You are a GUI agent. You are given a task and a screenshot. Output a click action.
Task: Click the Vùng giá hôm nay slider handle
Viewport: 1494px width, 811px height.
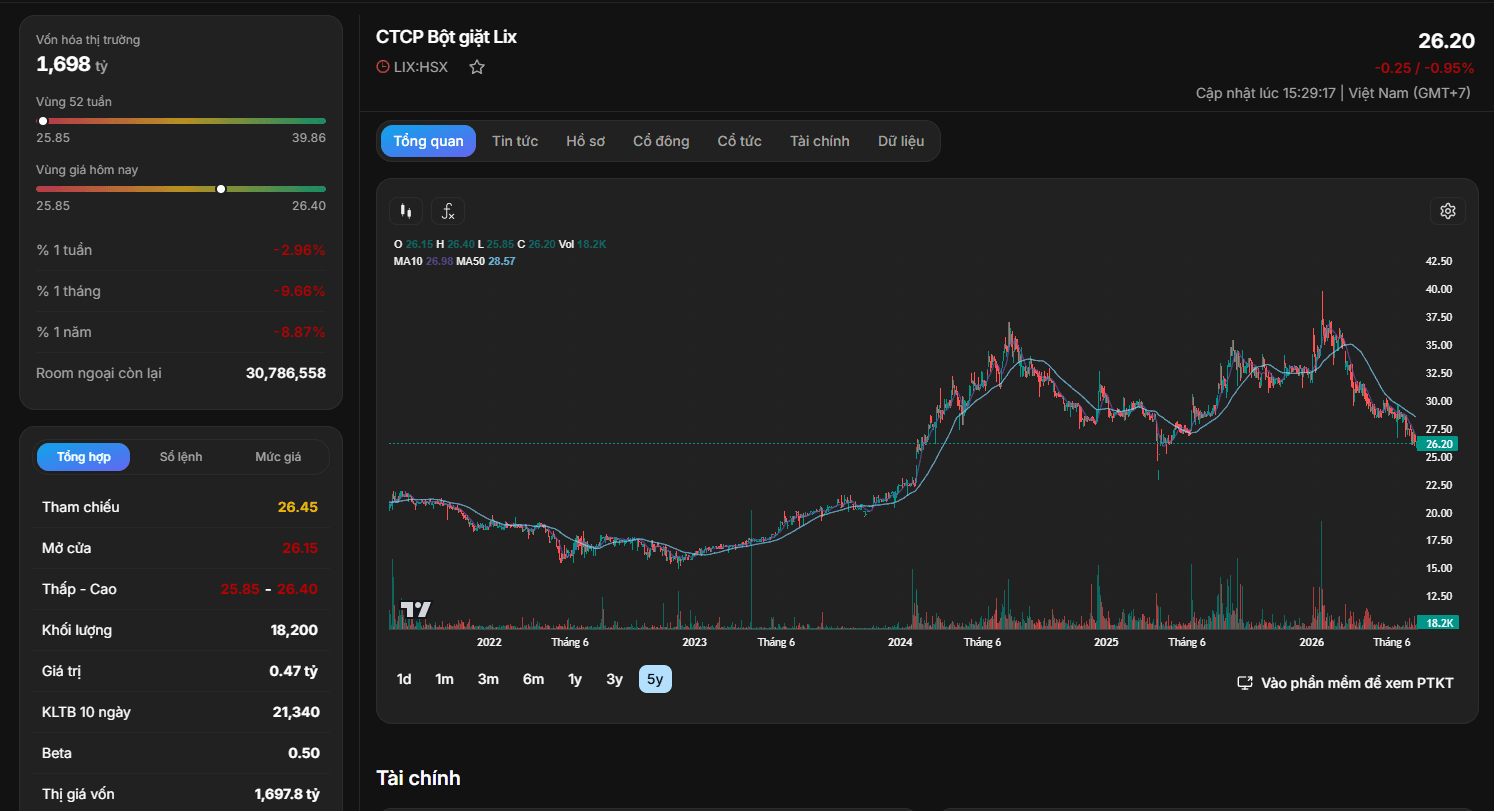pyautogui.click(x=221, y=189)
